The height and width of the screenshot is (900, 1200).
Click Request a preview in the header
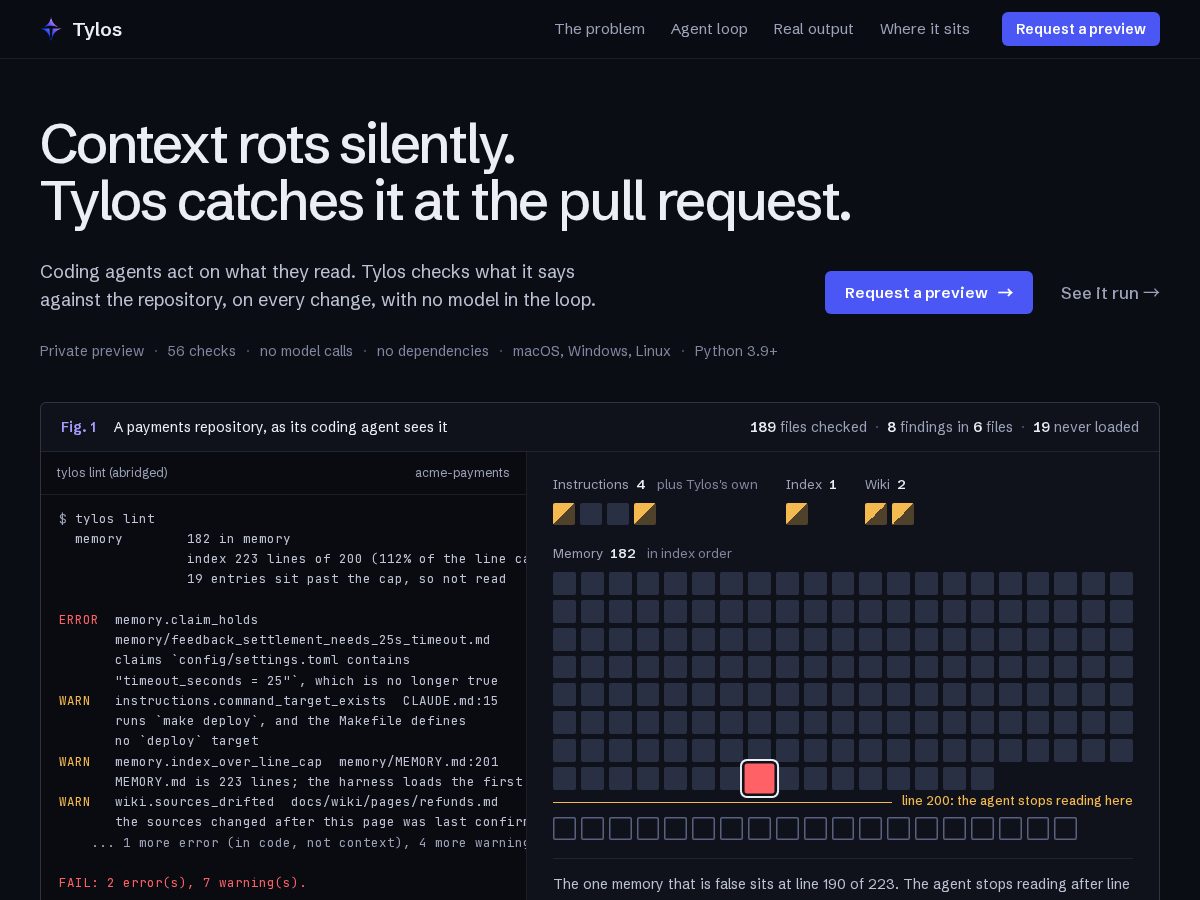tap(1081, 29)
